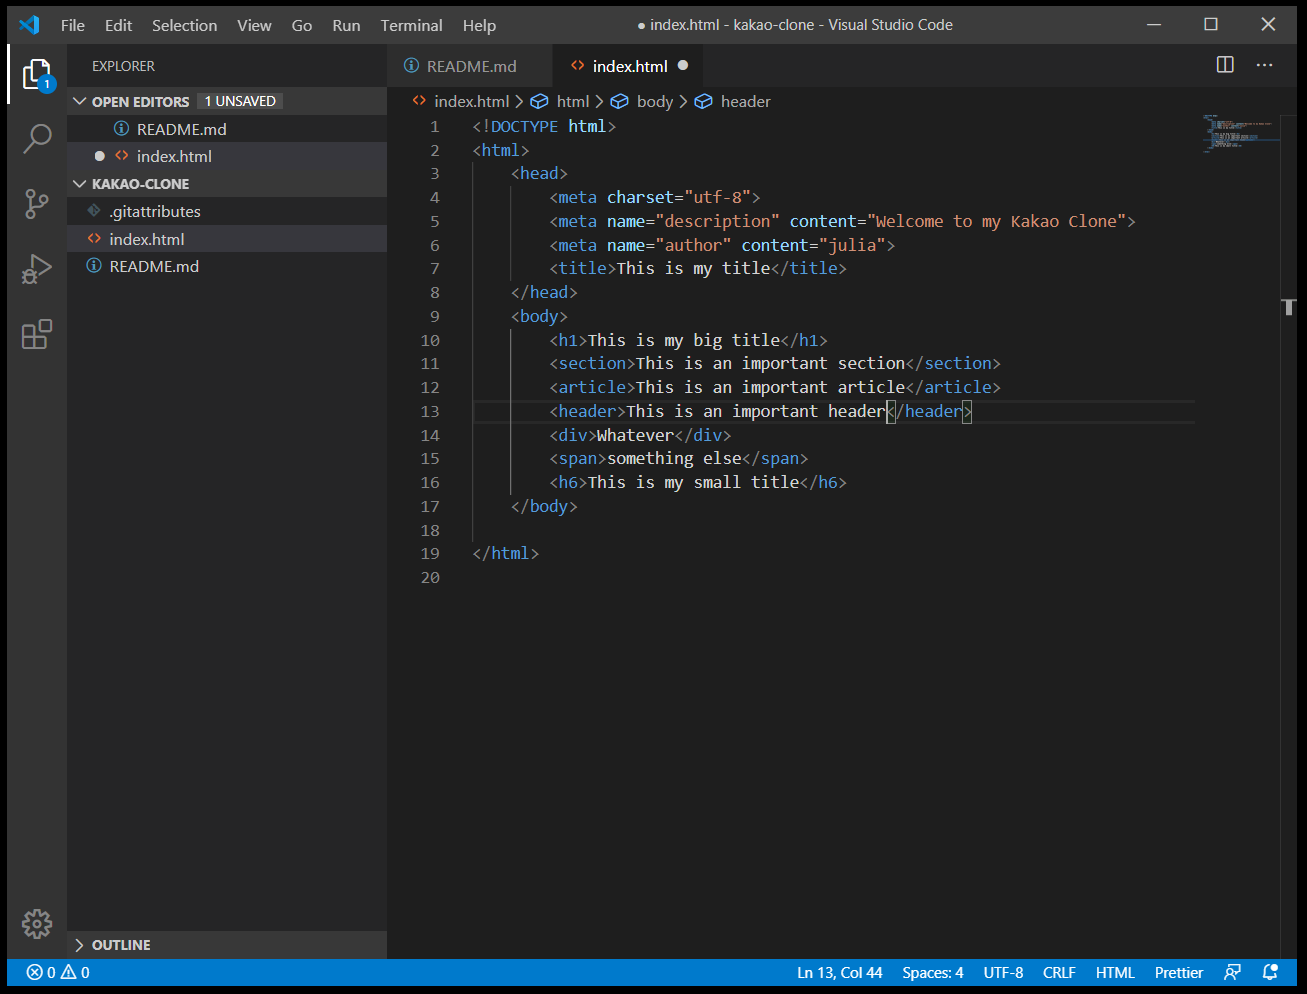This screenshot has width=1307, height=994.
Task: Click Ln 13, Col 44 in status bar
Action: 840,972
